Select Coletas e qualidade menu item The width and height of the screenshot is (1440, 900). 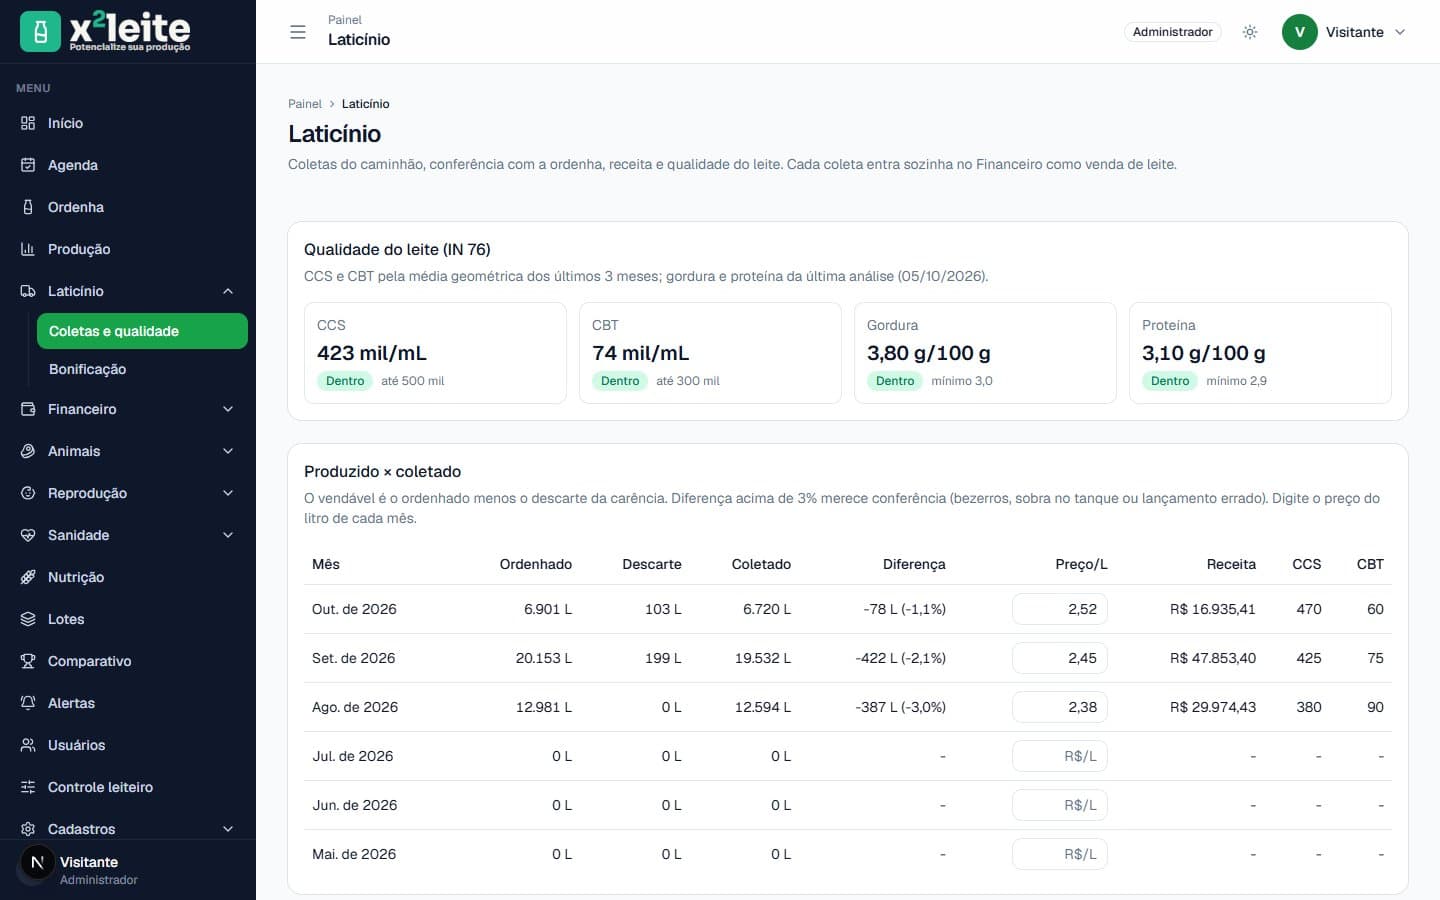pos(142,331)
